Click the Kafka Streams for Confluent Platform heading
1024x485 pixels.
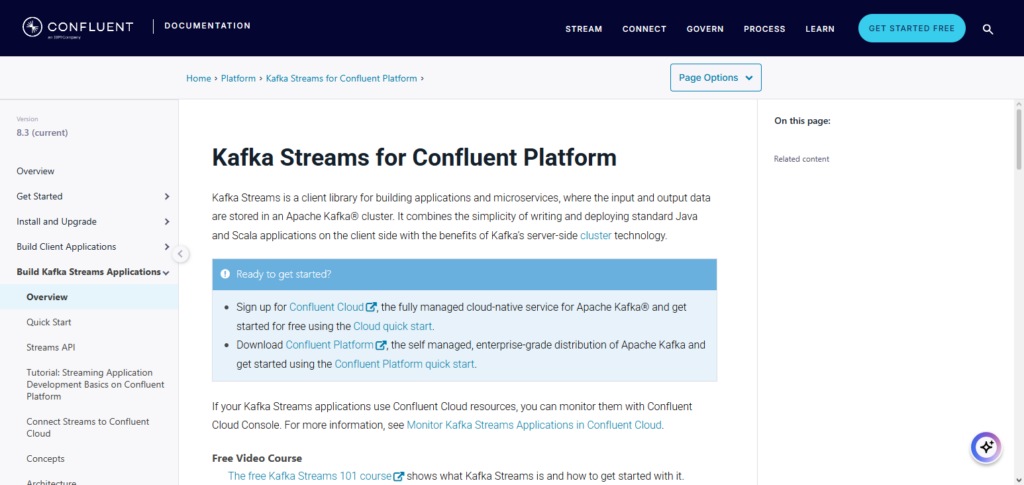click(x=414, y=157)
